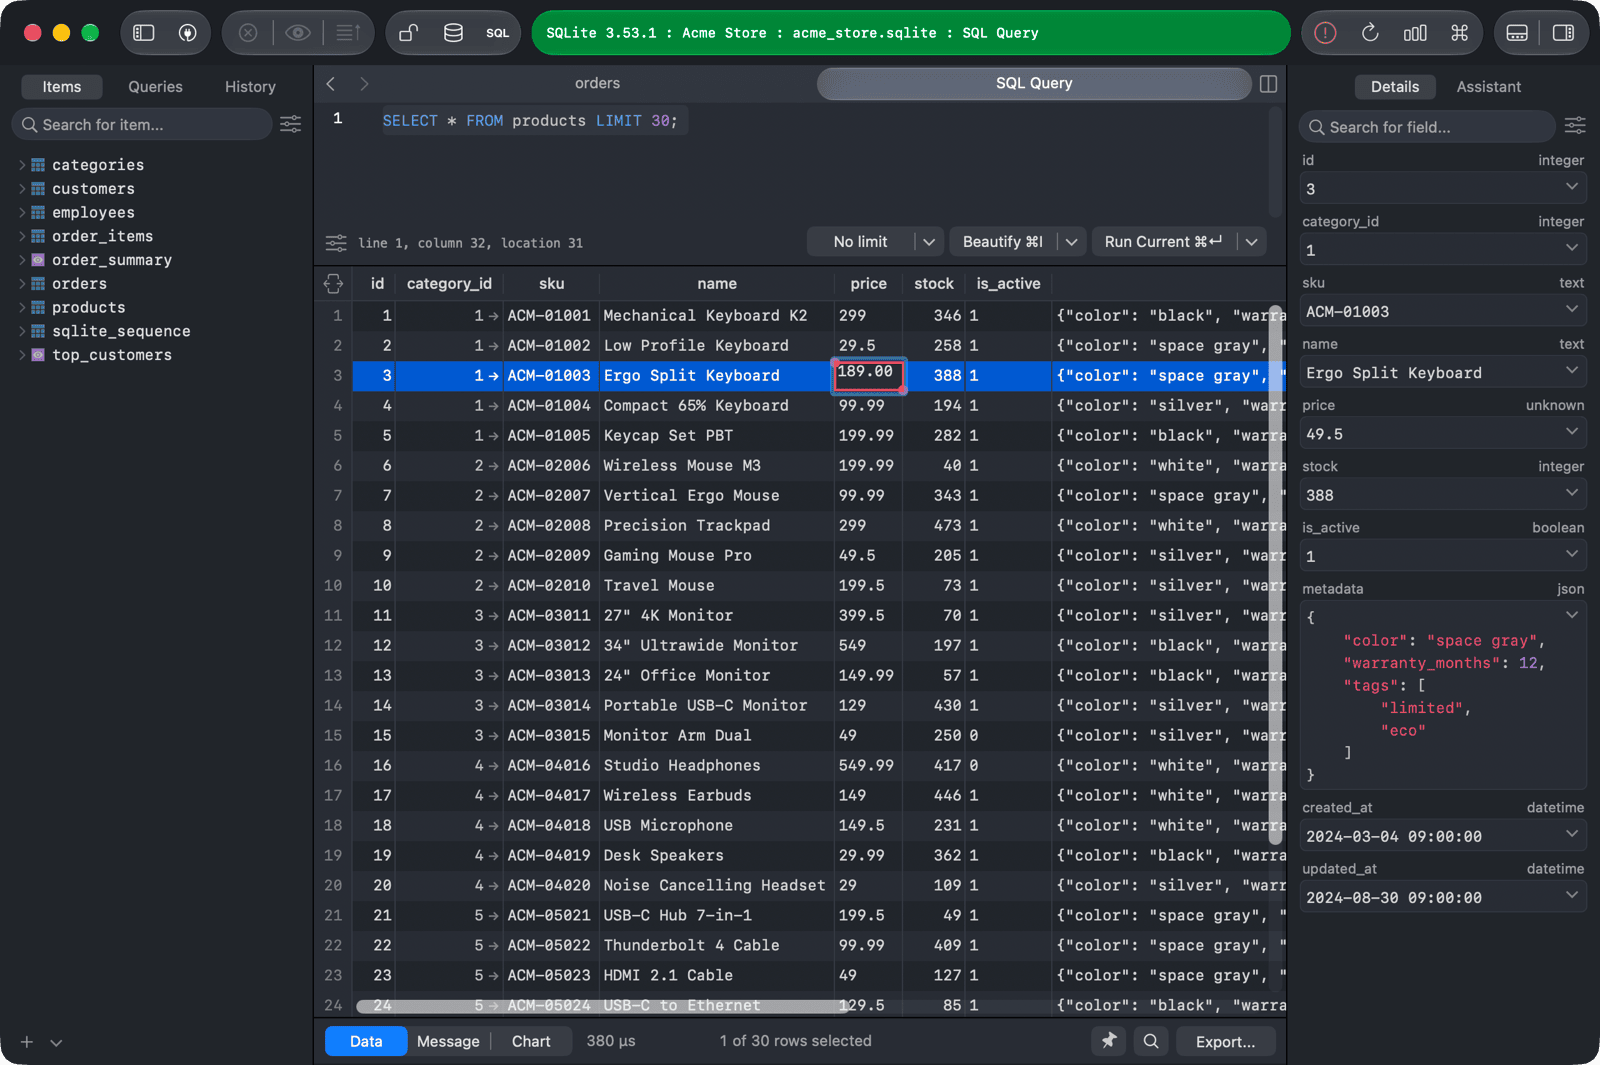This screenshot has width=1600, height=1065.
Task: Click the horizontal scrollbar of results table
Action: (x=604, y=1005)
